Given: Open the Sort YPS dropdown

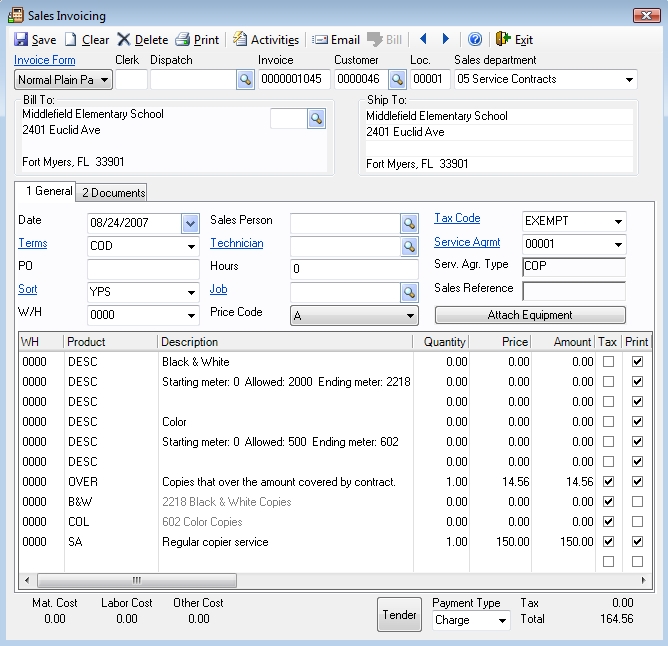Looking at the screenshot, I should 191,292.
